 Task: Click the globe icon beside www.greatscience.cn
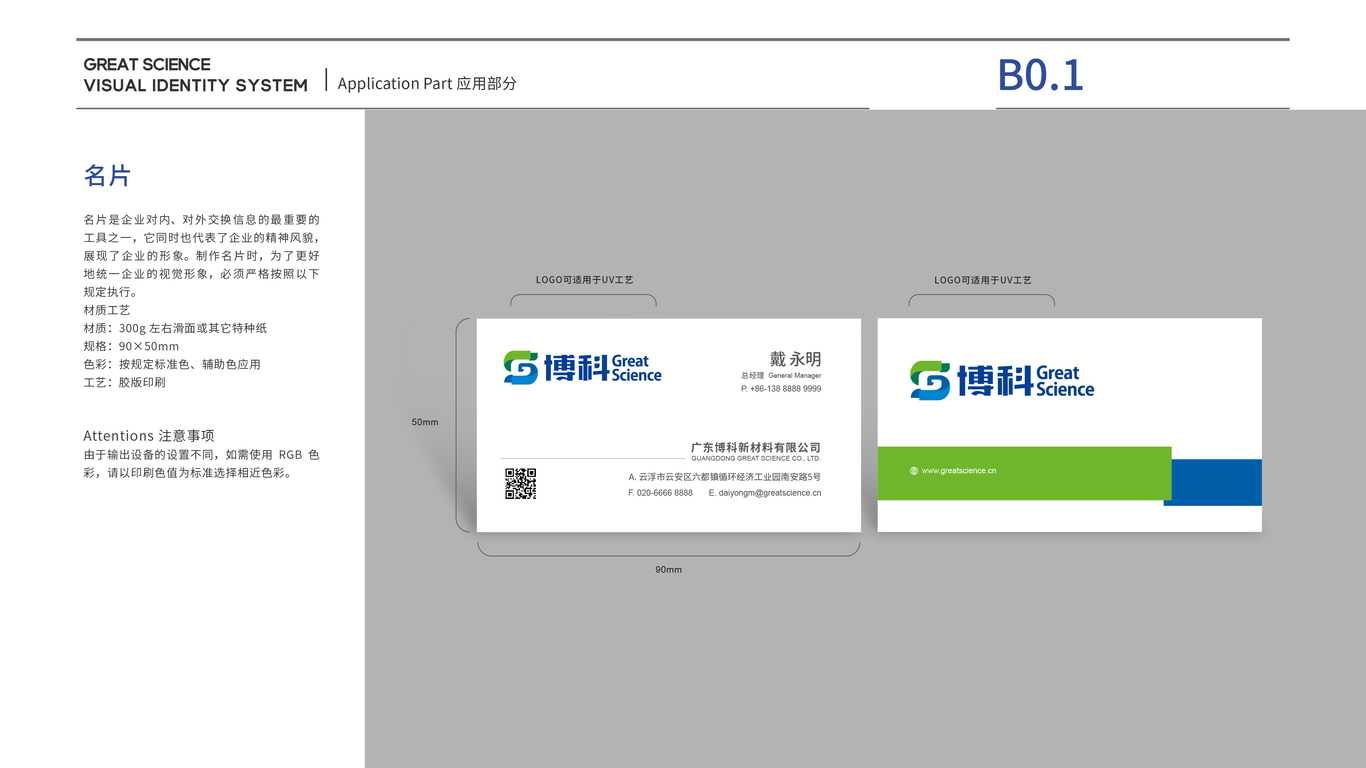(914, 471)
